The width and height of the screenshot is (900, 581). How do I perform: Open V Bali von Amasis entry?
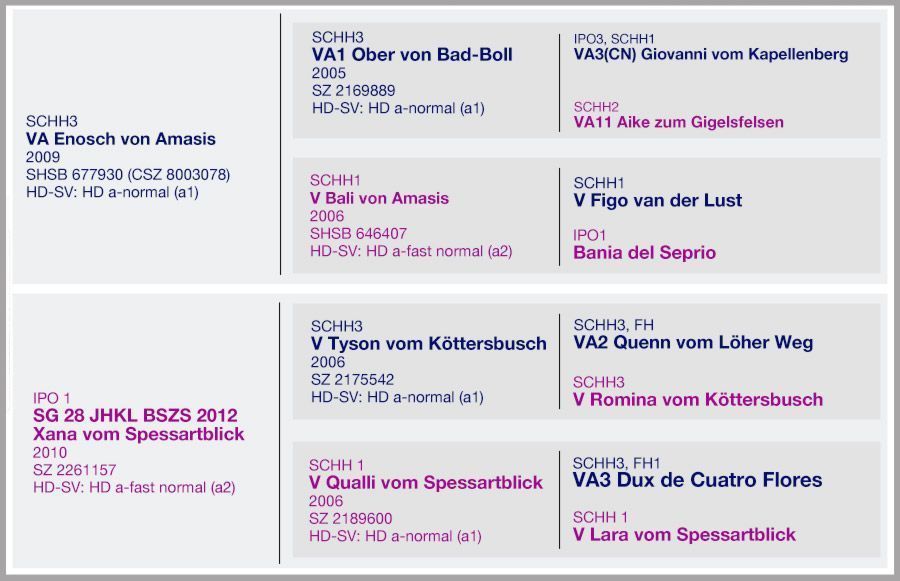(x=379, y=198)
